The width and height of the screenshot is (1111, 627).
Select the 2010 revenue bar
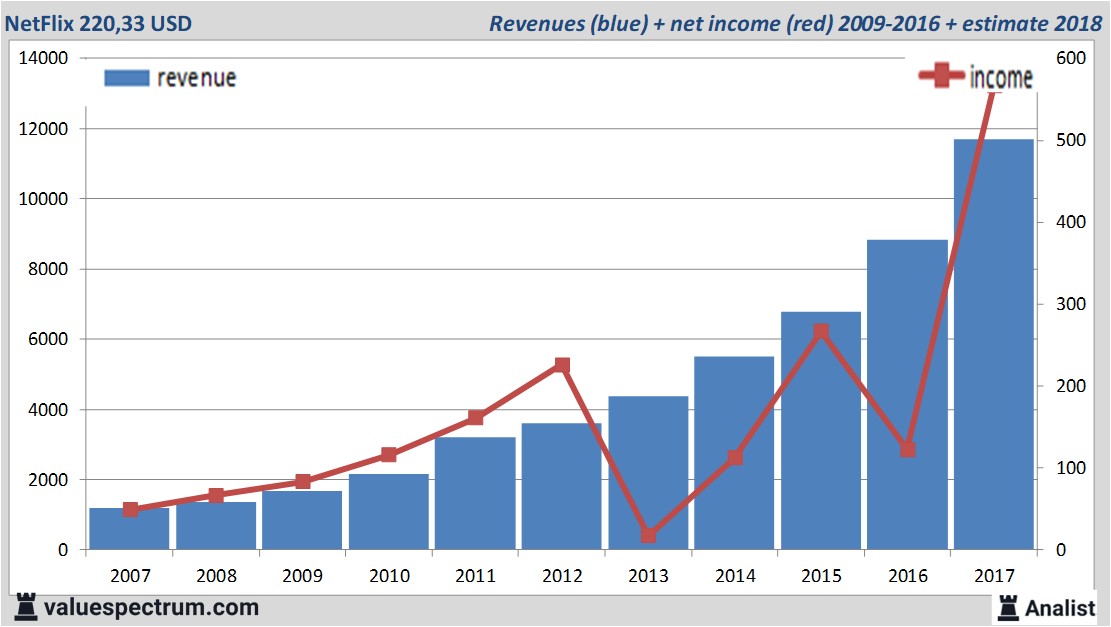coord(389,512)
